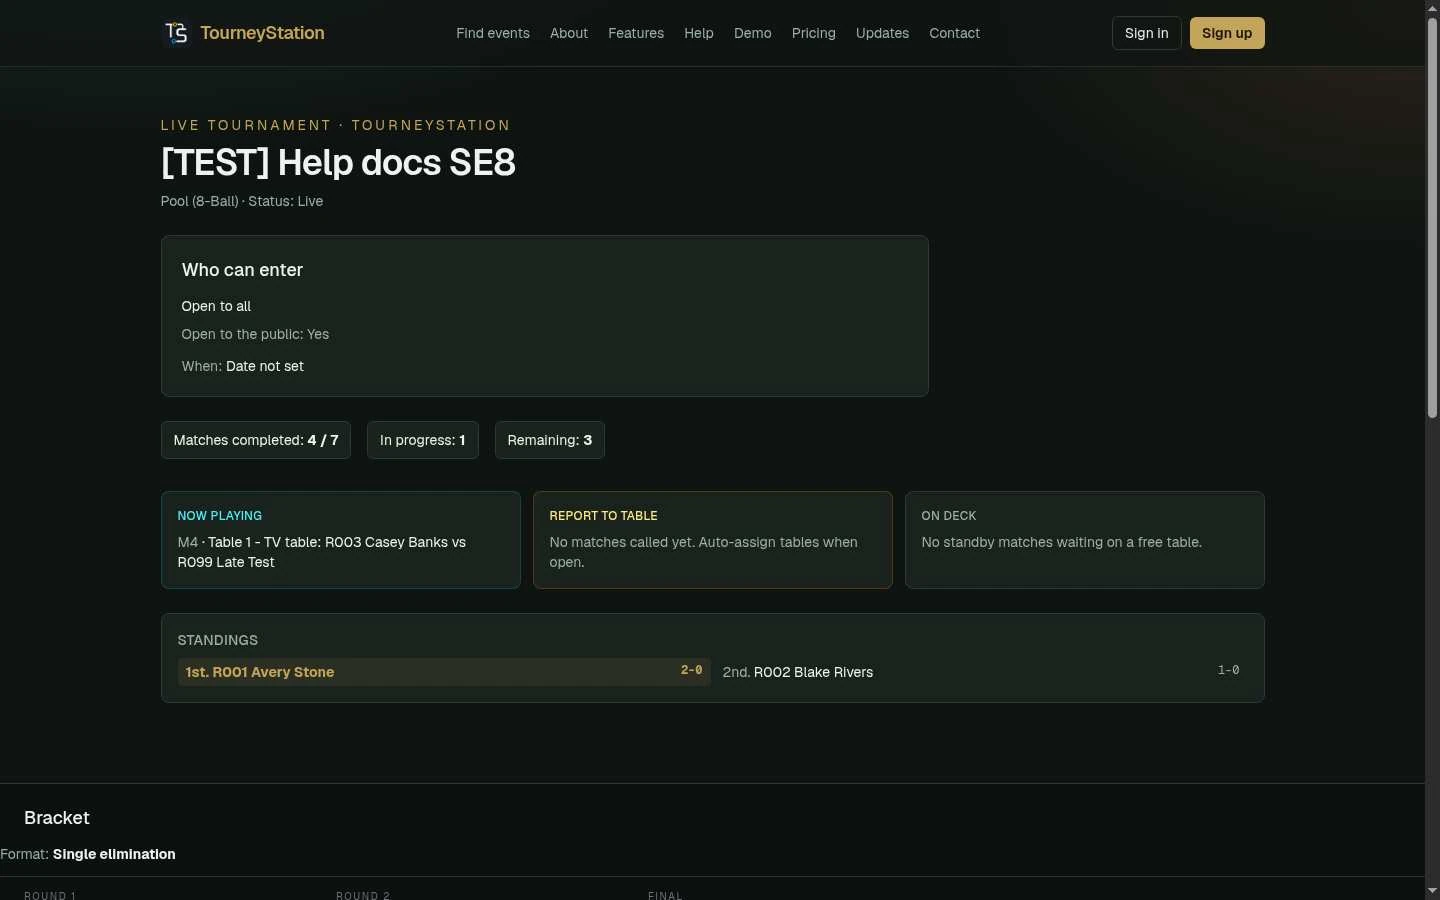Open the TourneyStation brand name link

pos(262,33)
